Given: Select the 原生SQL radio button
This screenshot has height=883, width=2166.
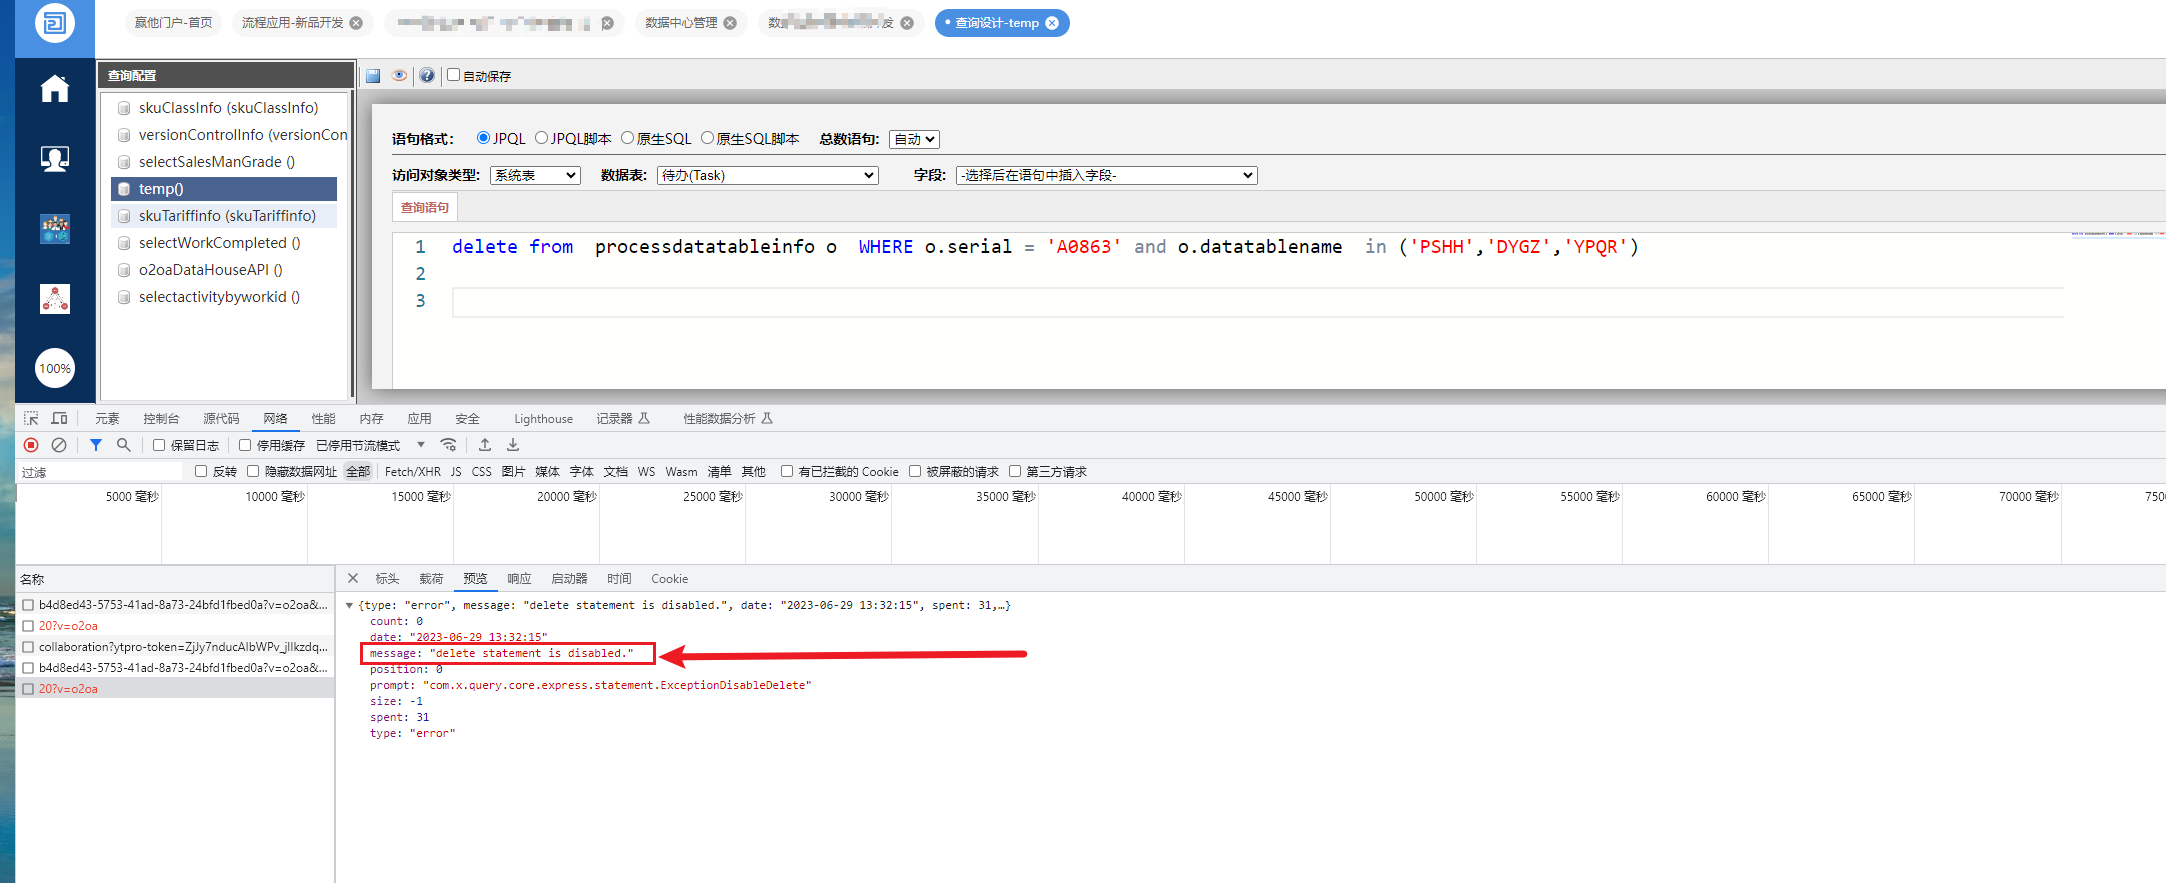Looking at the screenshot, I should pos(628,138).
